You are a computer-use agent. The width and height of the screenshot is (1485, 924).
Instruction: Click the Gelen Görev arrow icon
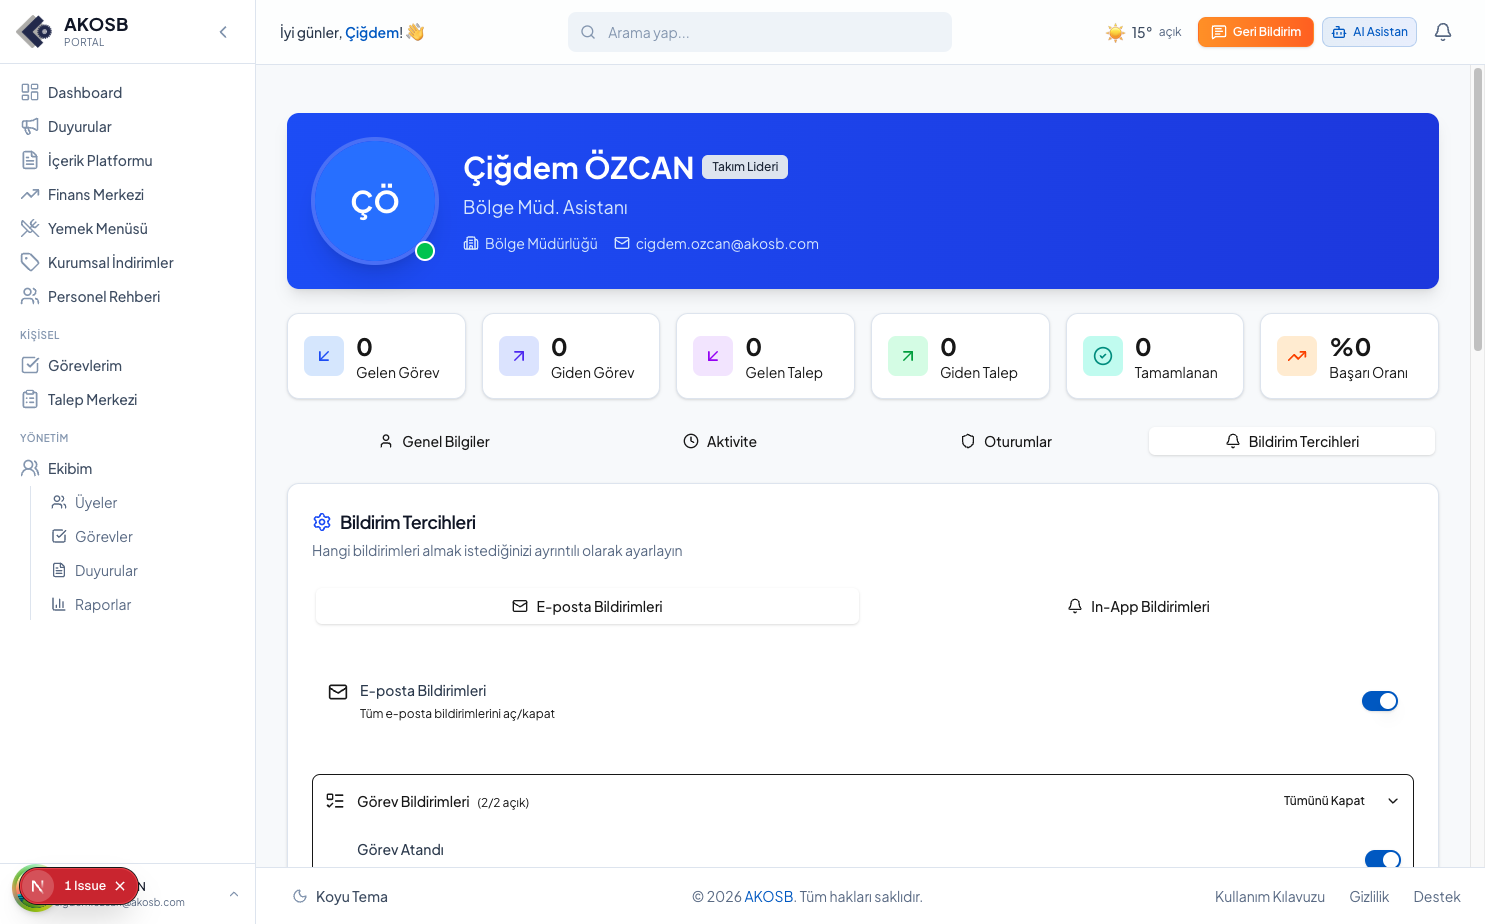coord(324,356)
